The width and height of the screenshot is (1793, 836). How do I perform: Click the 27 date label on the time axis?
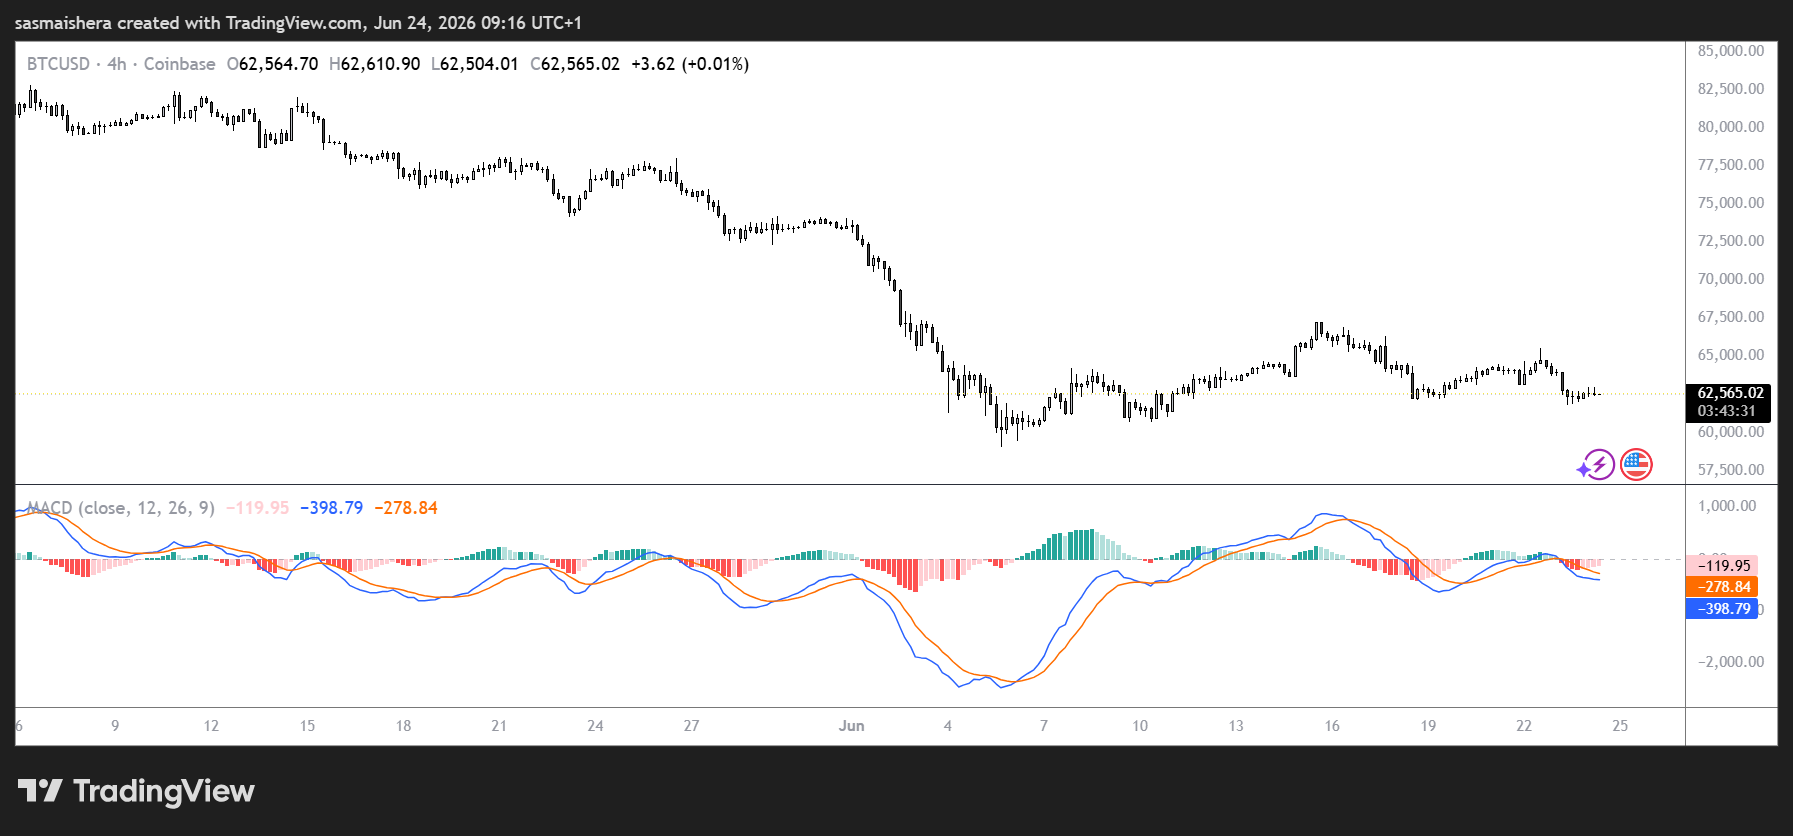pyautogui.click(x=691, y=726)
